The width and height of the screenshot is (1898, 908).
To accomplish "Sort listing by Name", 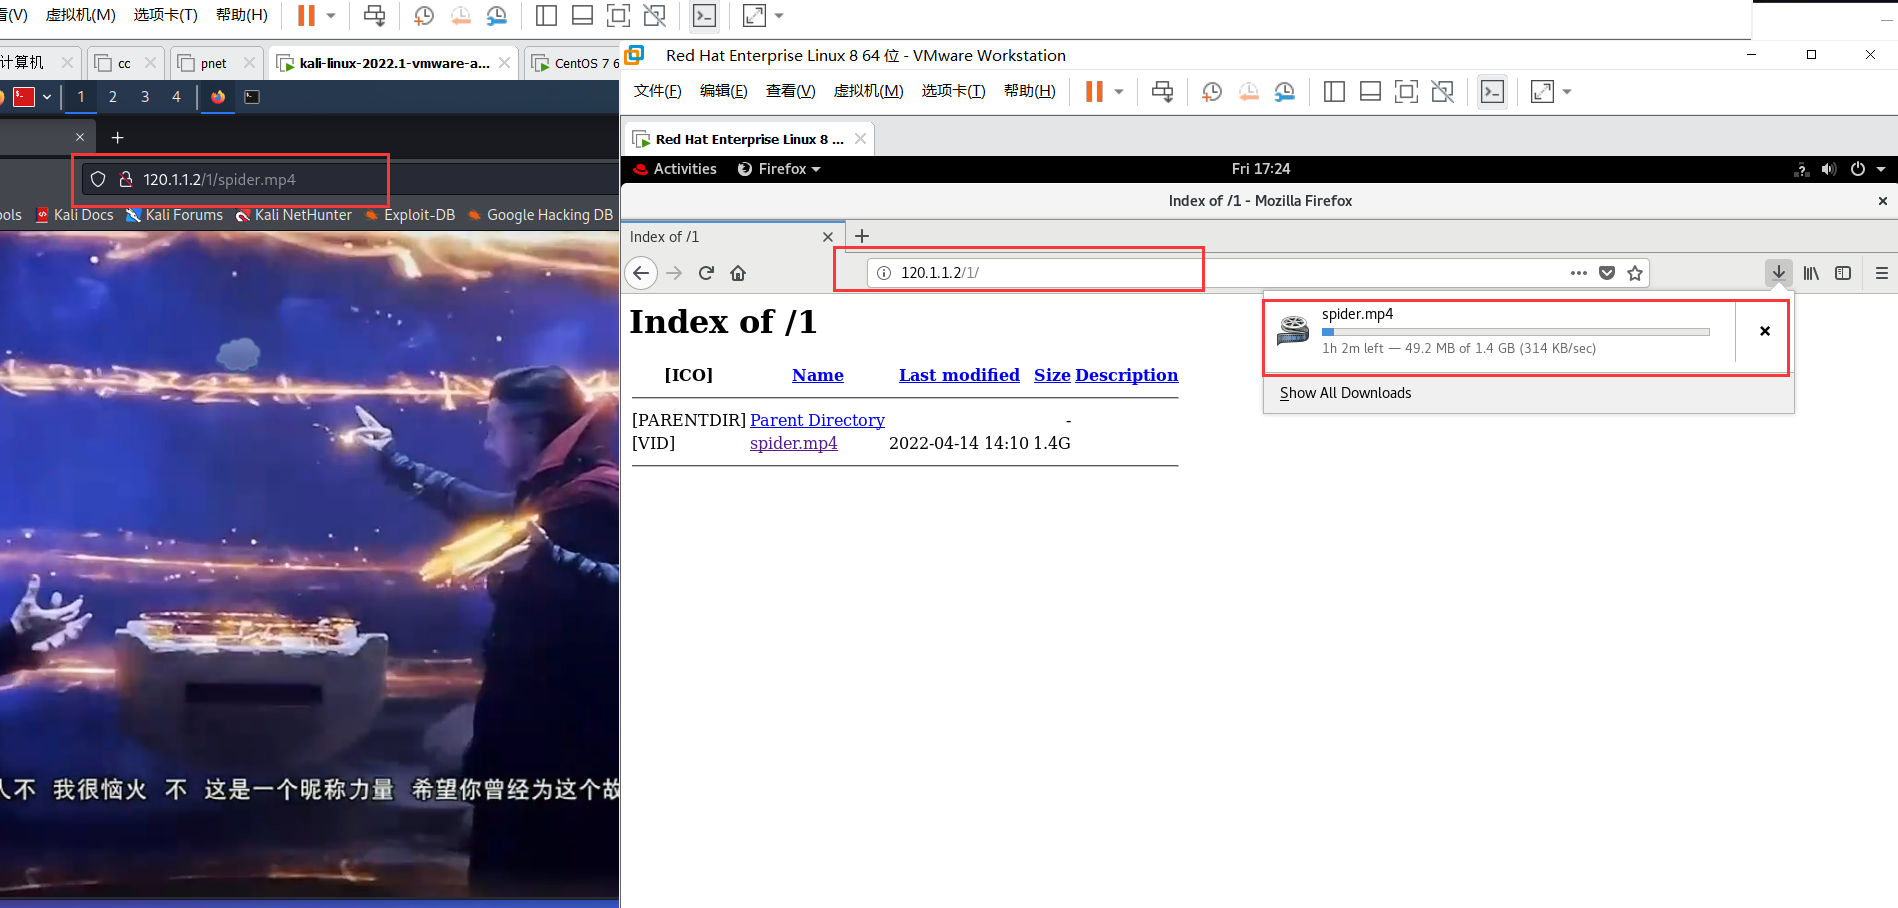I will tap(818, 375).
